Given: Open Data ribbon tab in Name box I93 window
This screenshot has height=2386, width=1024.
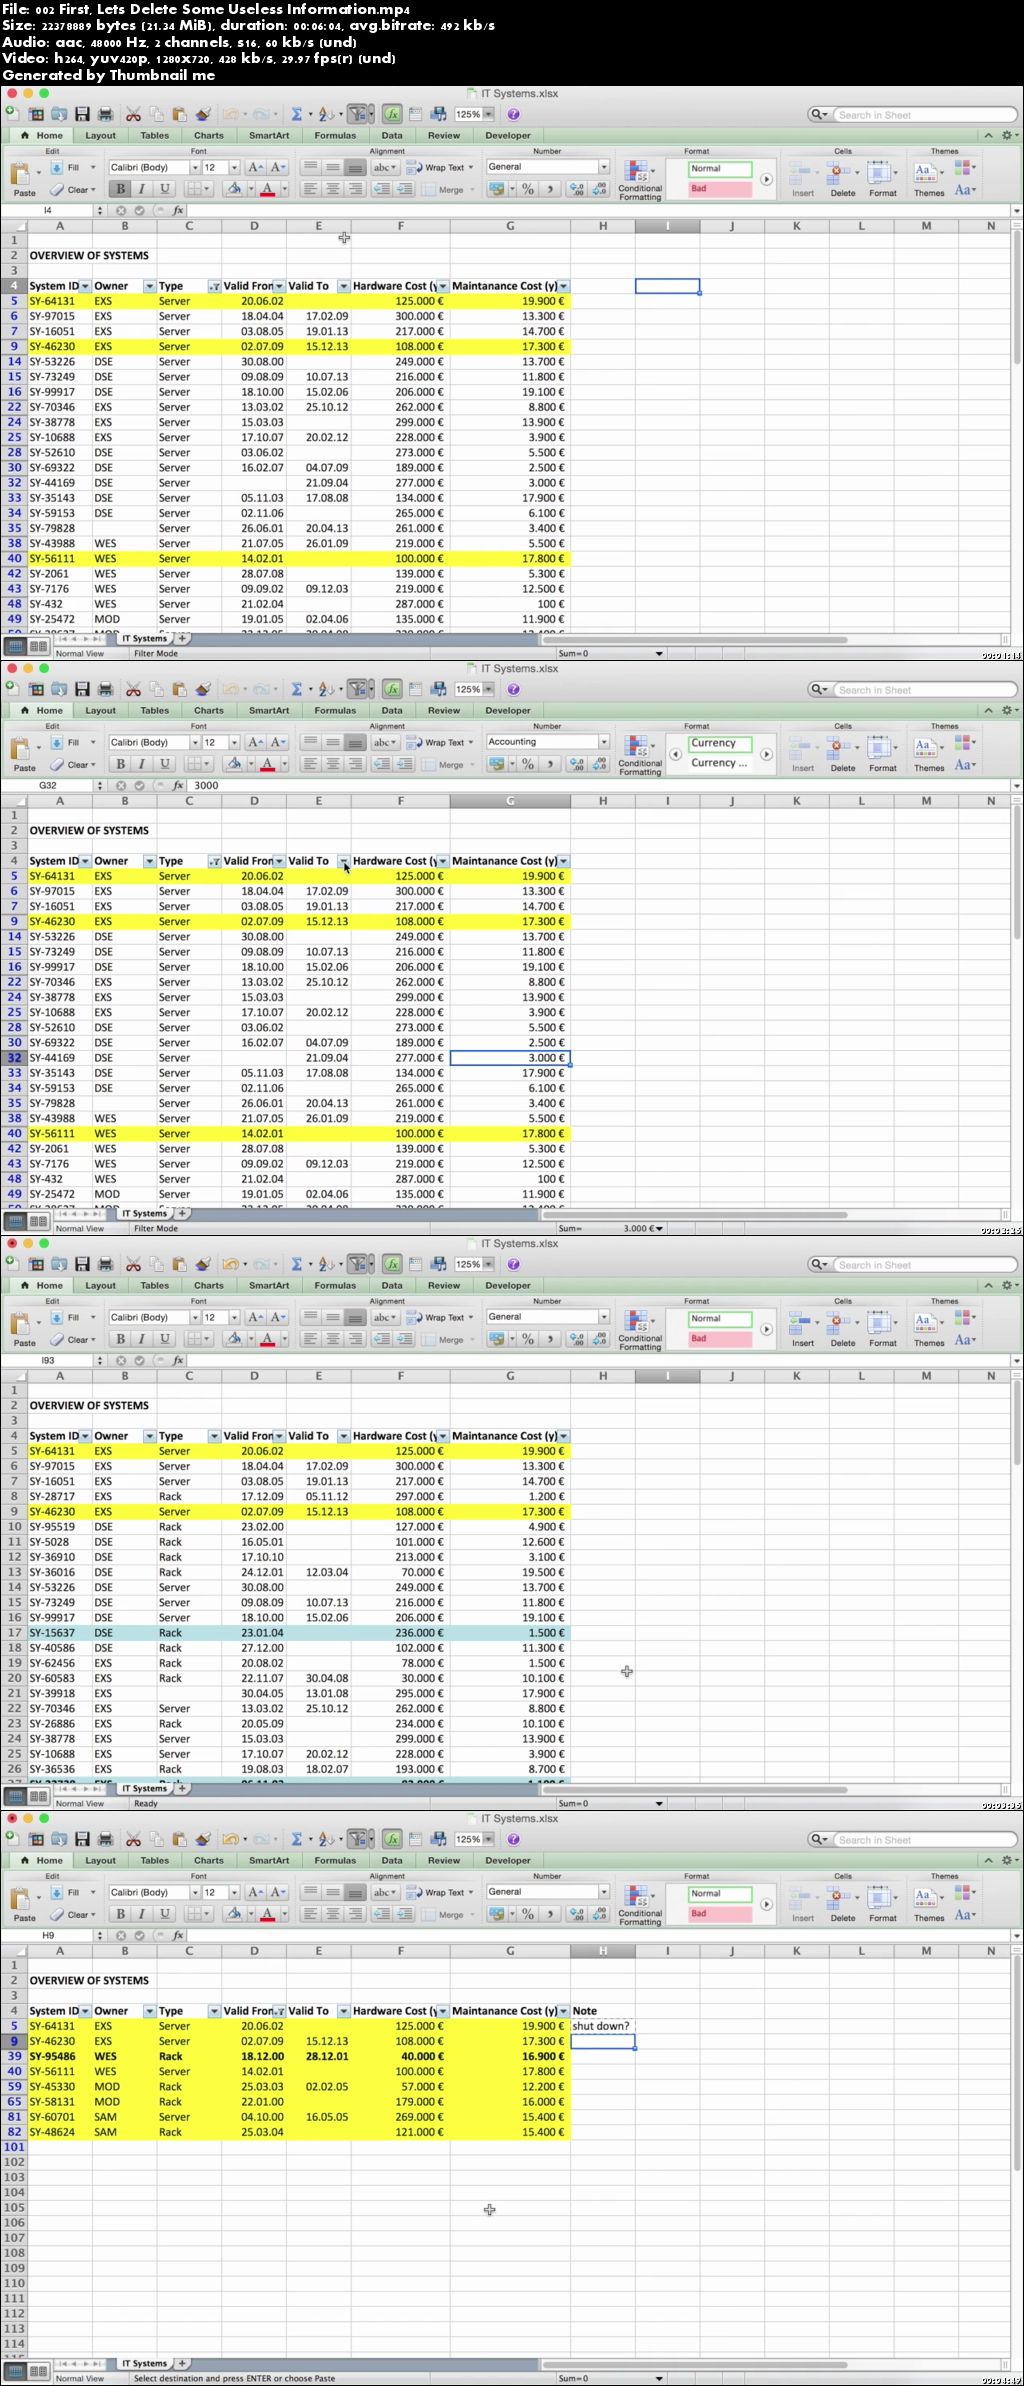Looking at the screenshot, I should tap(392, 1285).
